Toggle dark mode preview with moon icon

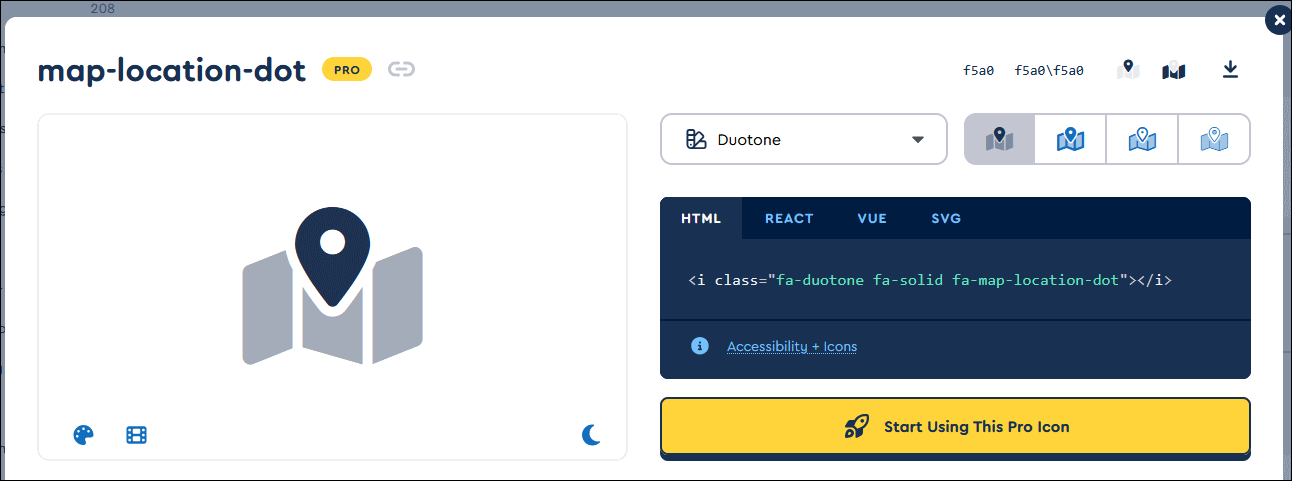[x=591, y=435]
